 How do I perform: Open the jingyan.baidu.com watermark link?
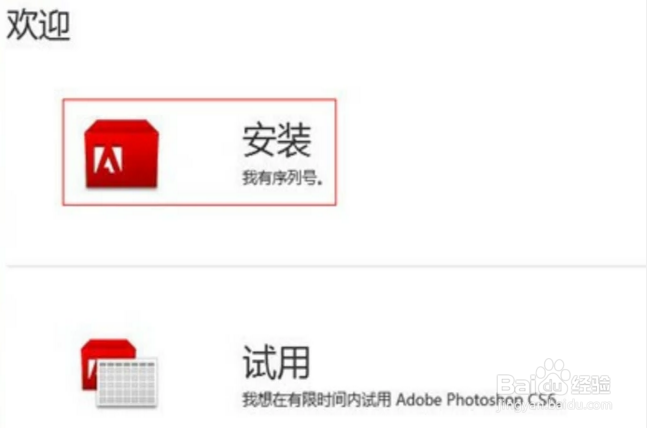[554, 405]
